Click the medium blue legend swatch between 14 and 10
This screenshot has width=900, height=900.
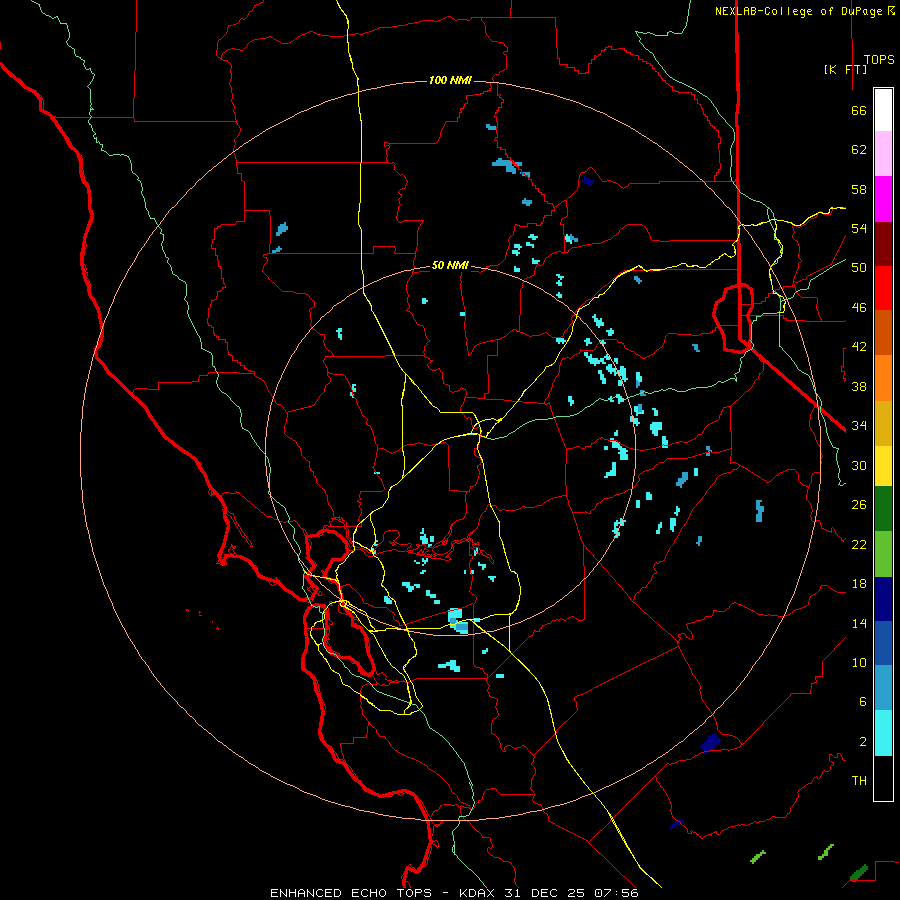coord(883,643)
